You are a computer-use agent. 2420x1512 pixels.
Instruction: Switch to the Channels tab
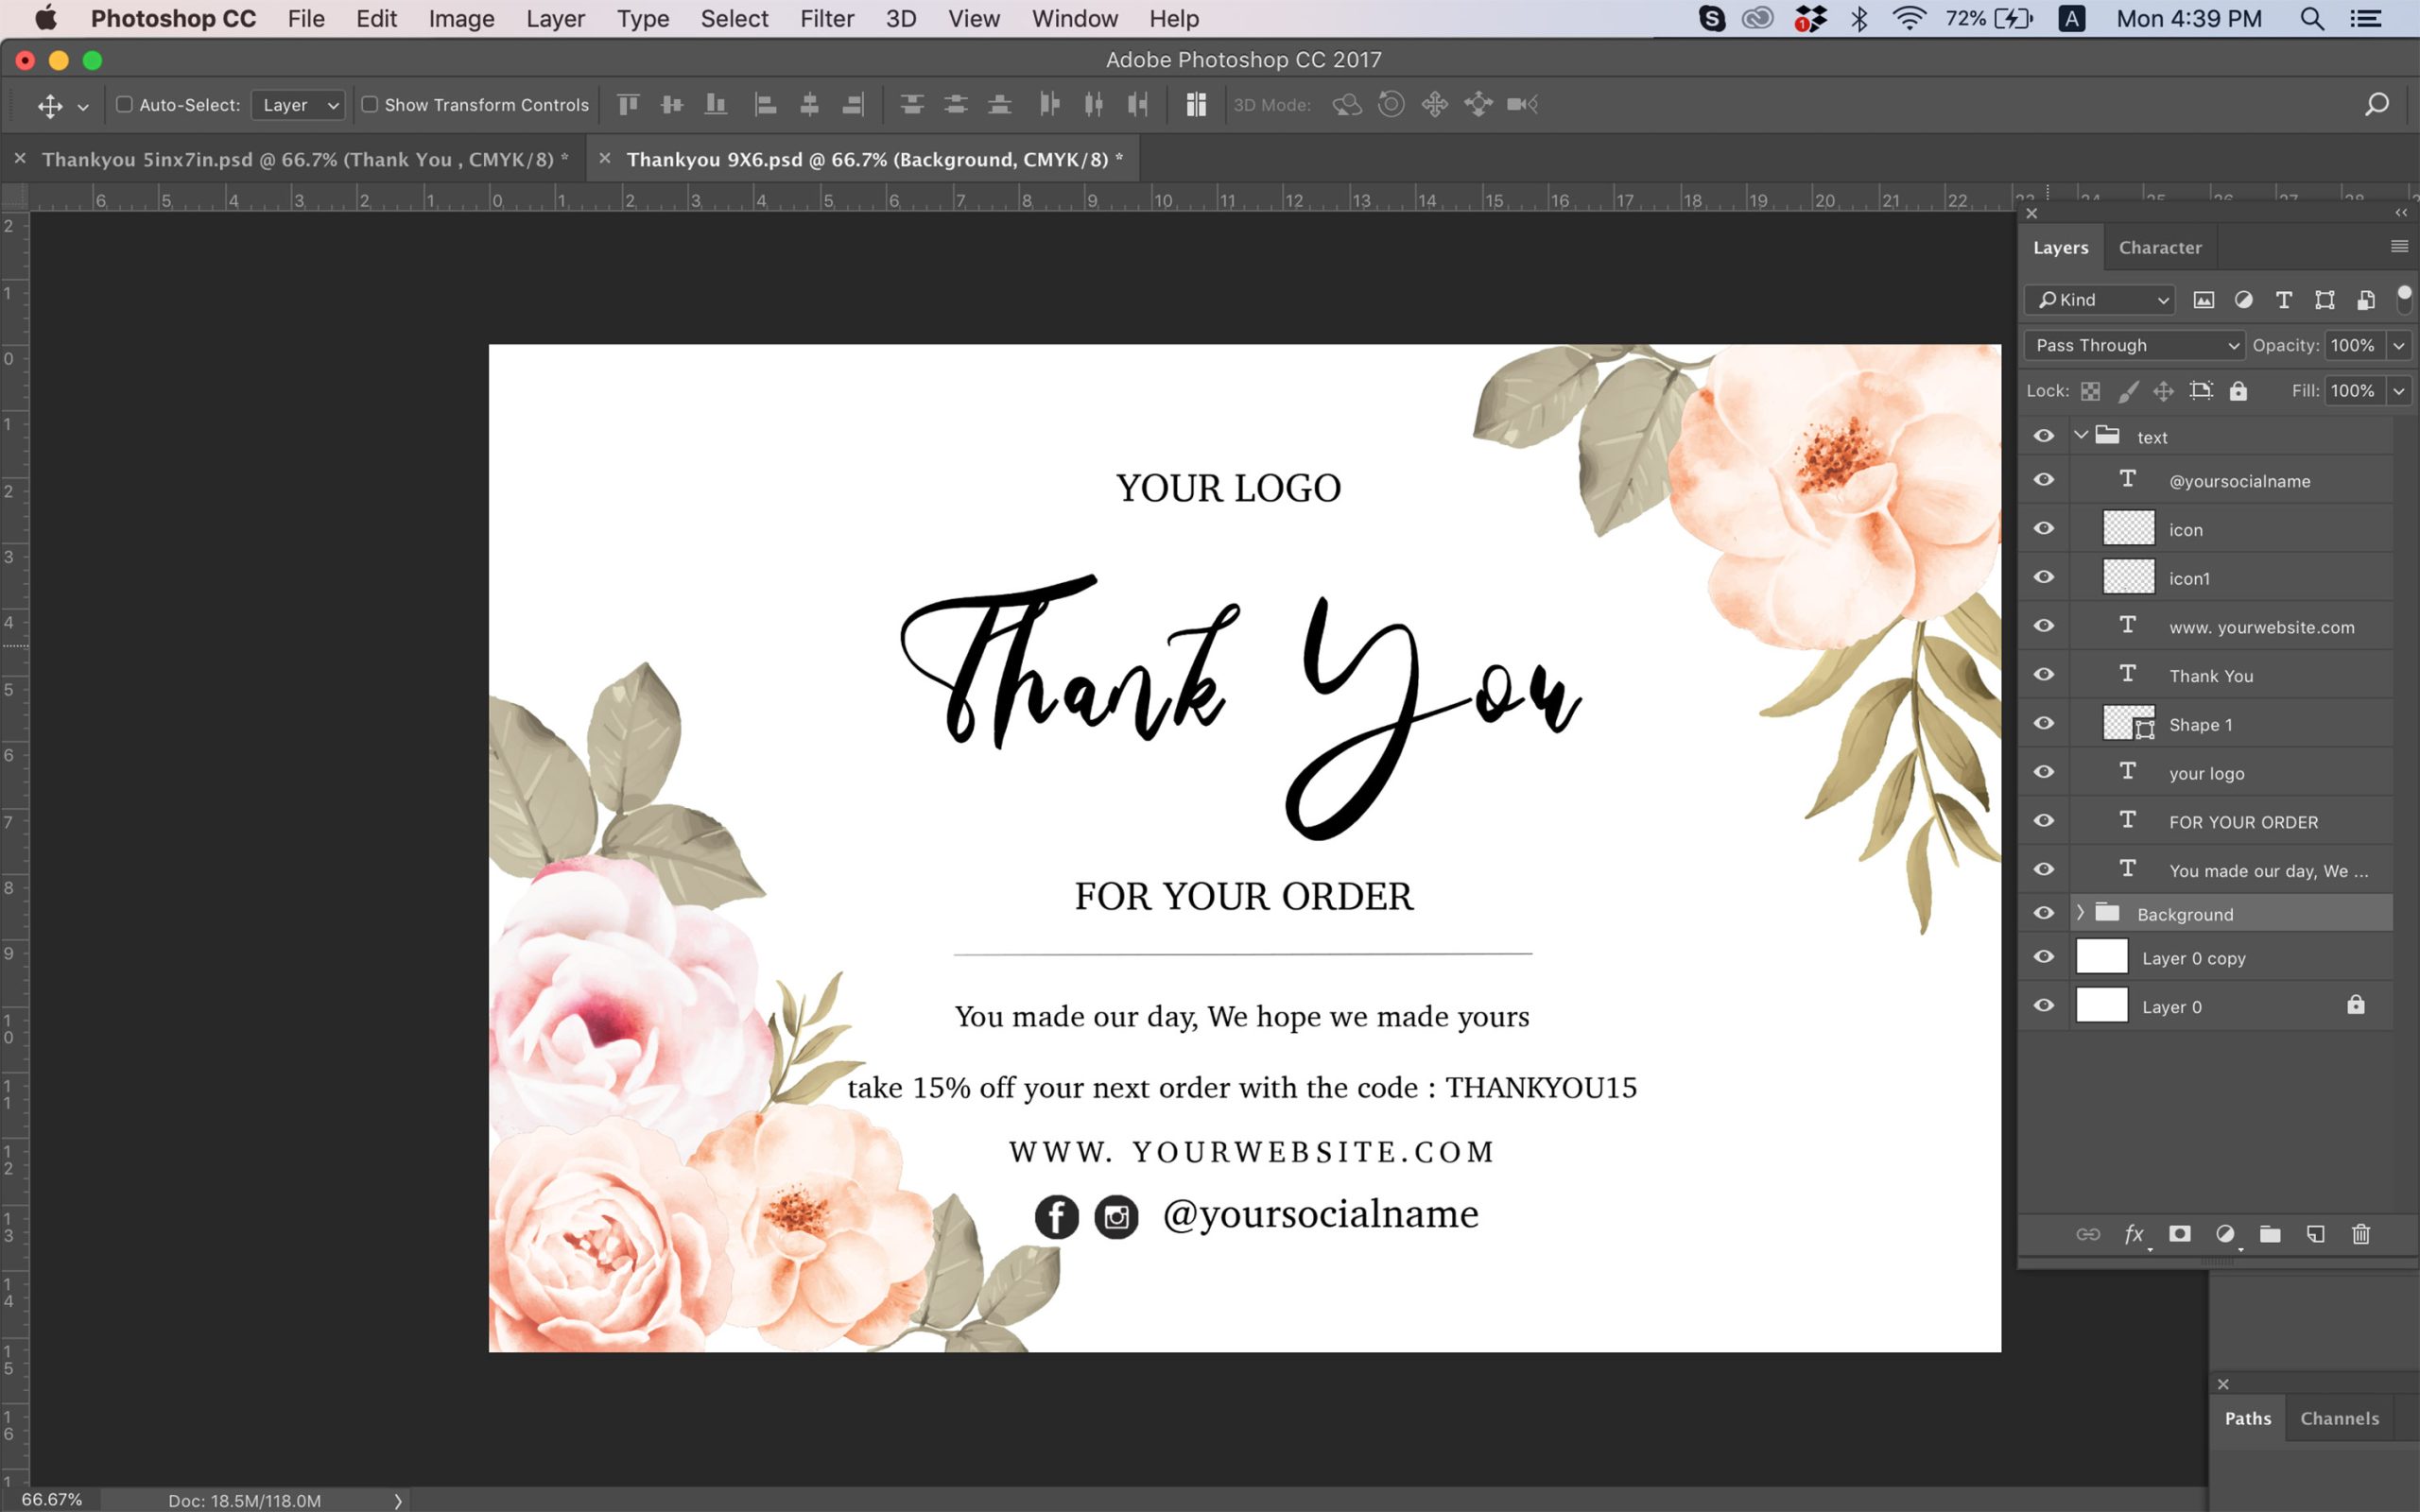[2339, 1418]
